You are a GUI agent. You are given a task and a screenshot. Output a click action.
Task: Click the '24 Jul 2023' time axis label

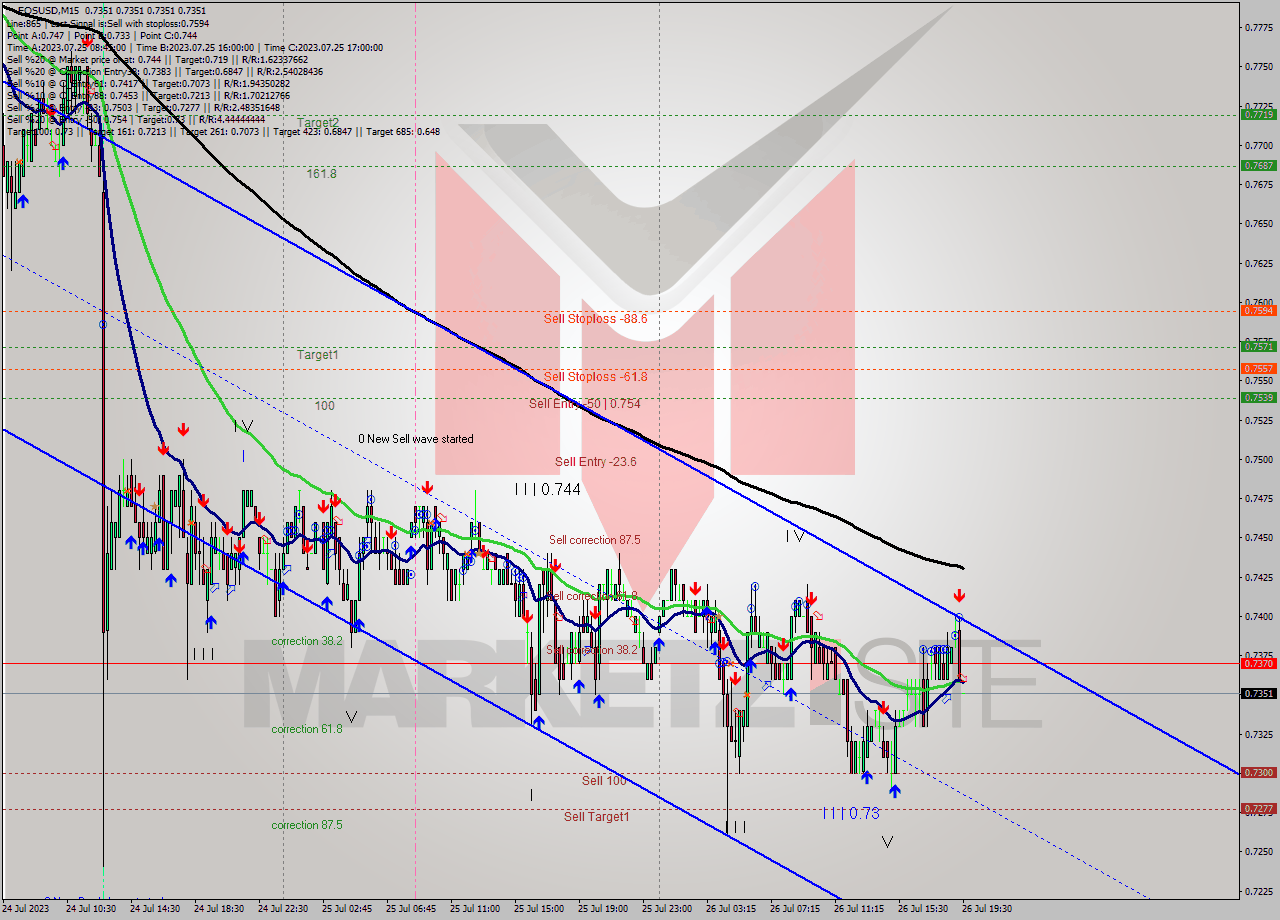(x=27, y=909)
